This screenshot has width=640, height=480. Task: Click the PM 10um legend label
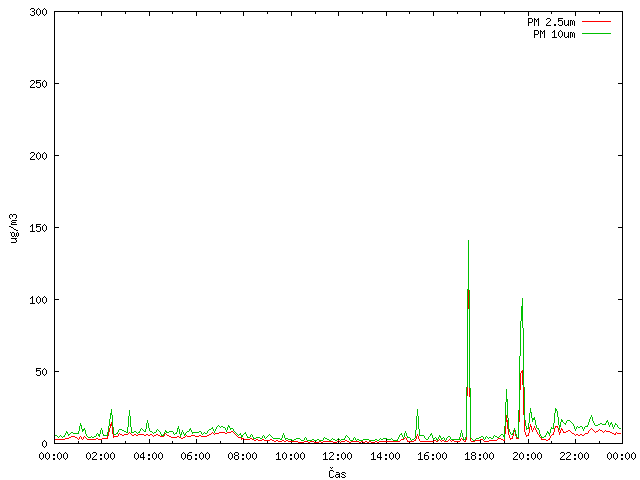point(554,34)
